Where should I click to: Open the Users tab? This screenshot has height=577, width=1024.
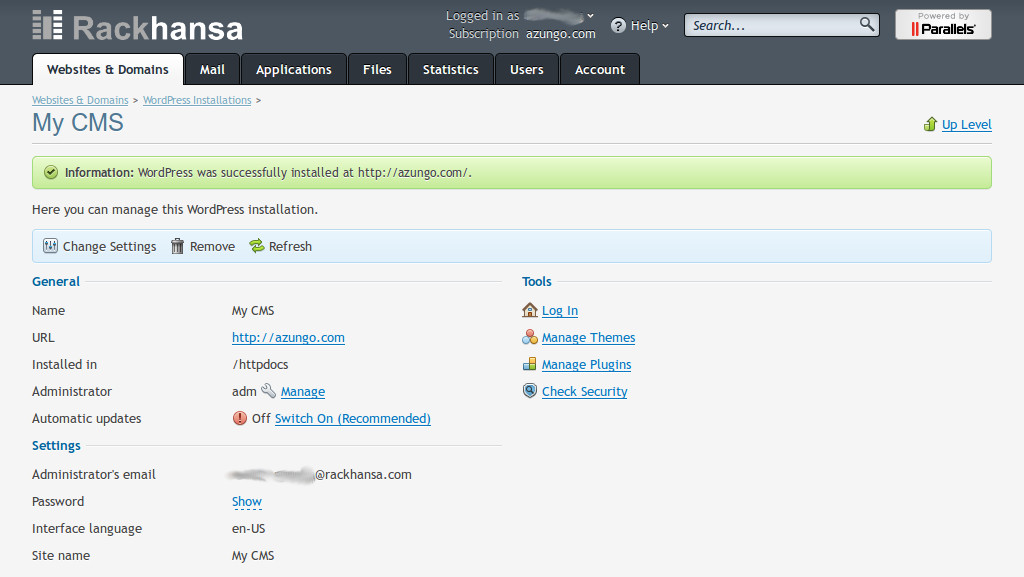tap(526, 69)
